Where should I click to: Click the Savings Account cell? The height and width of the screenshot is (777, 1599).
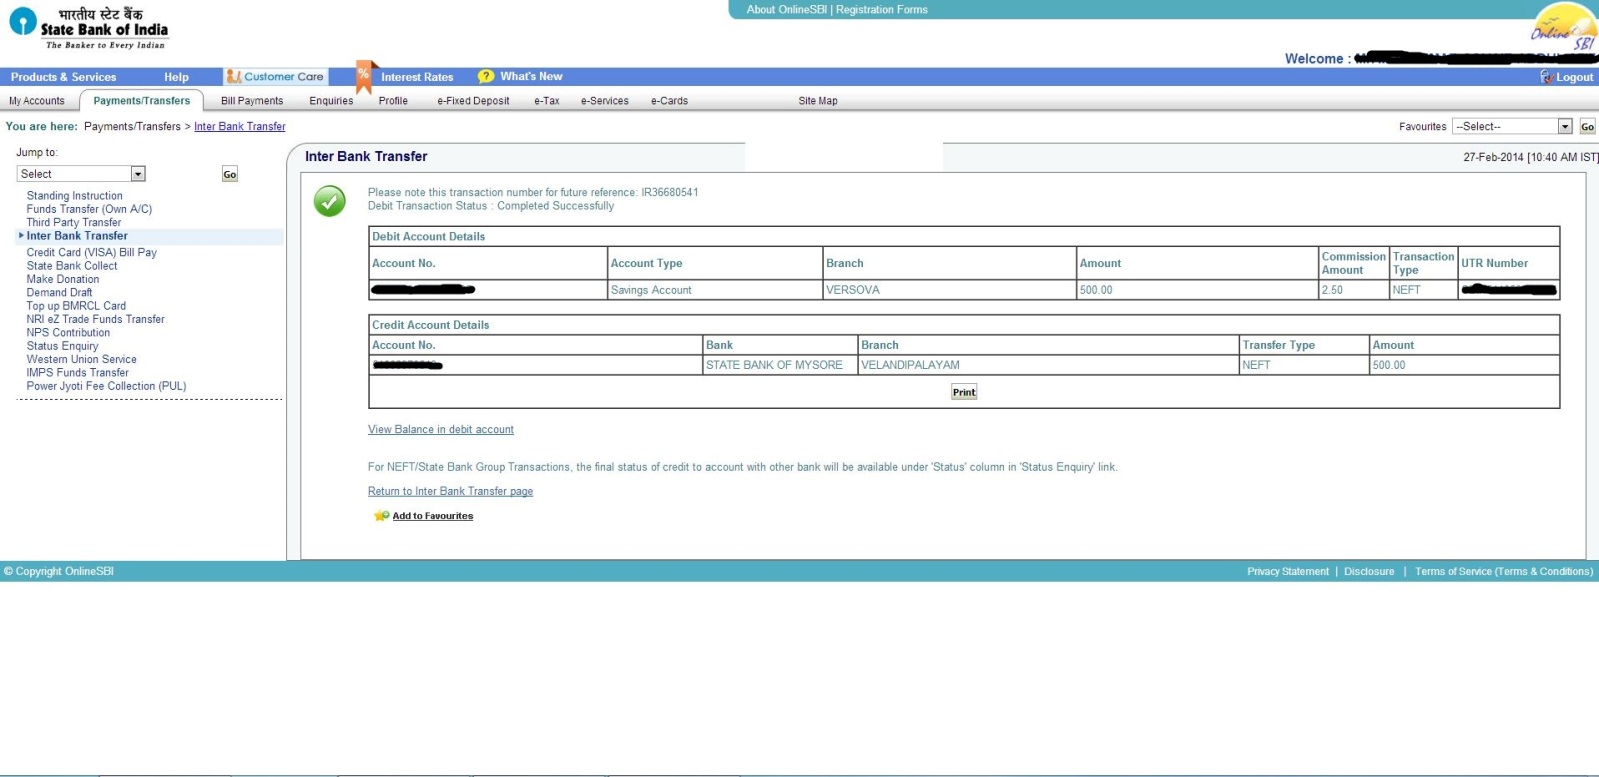(x=715, y=290)
